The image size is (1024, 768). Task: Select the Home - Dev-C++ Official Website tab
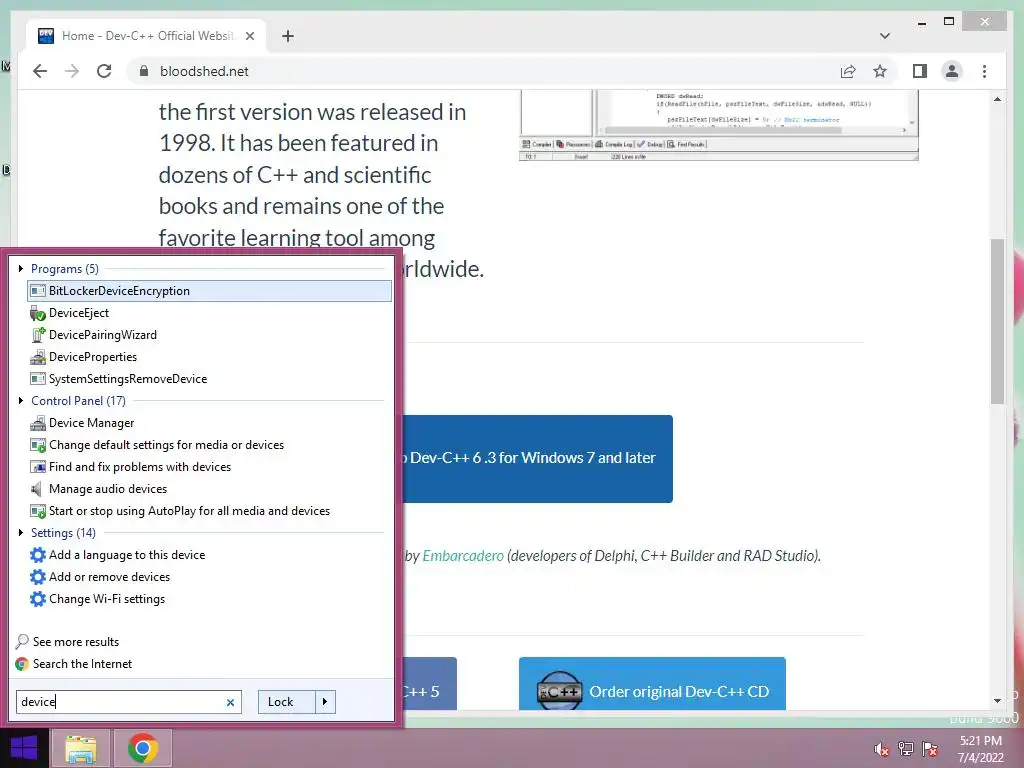point(146,36)
